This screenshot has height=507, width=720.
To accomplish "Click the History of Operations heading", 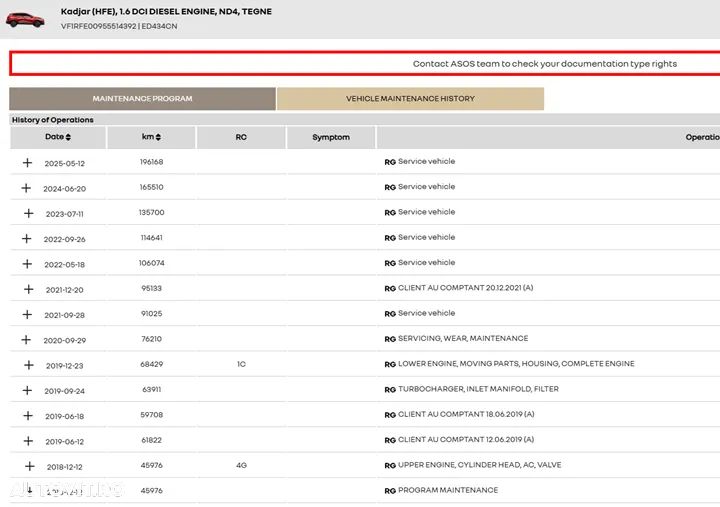I will coord(53,120).
